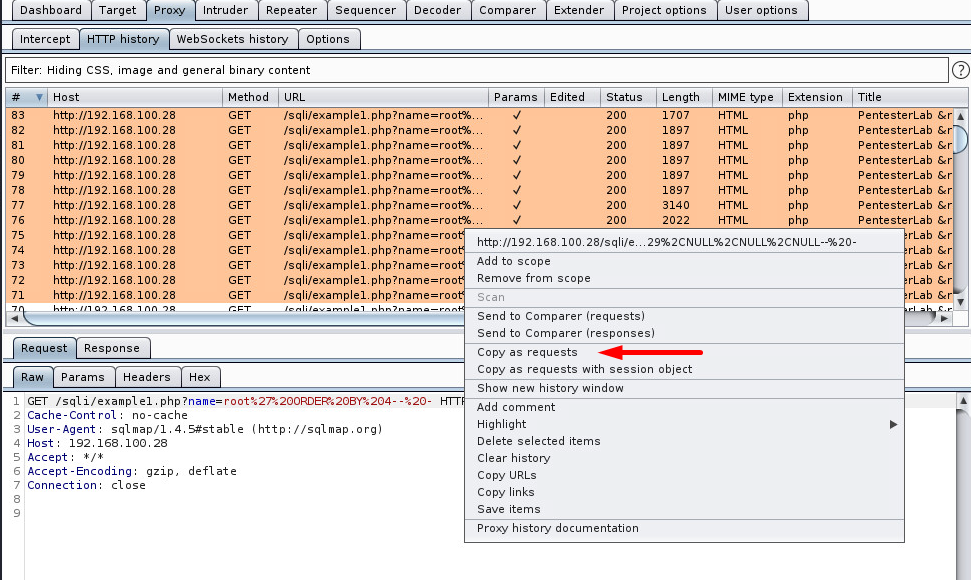
Task: Open the request Headers view
Action: 147,377
